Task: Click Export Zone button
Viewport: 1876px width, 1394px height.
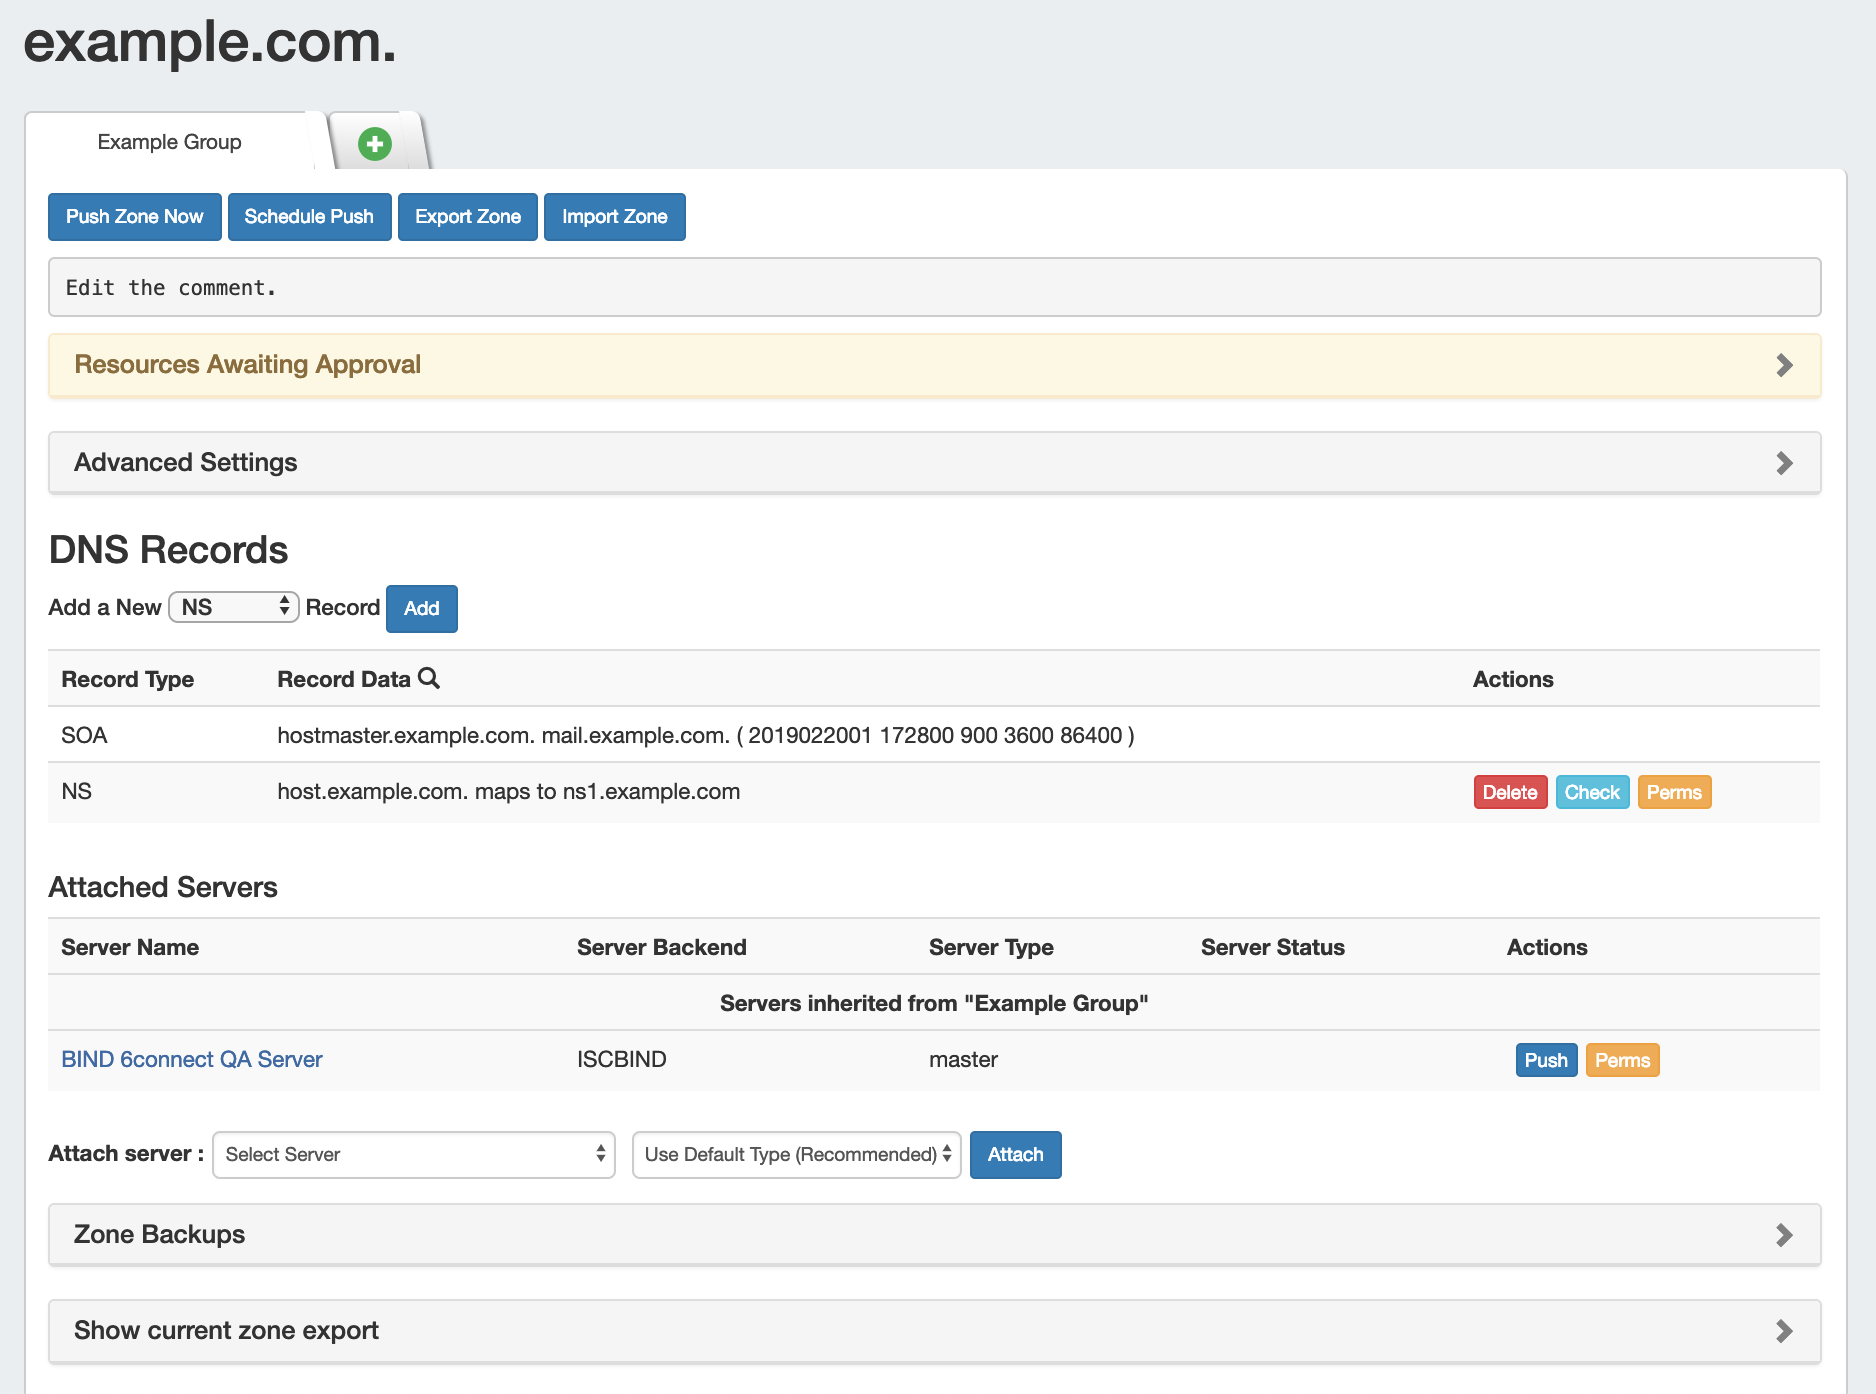Action: (x=468, y=217)
